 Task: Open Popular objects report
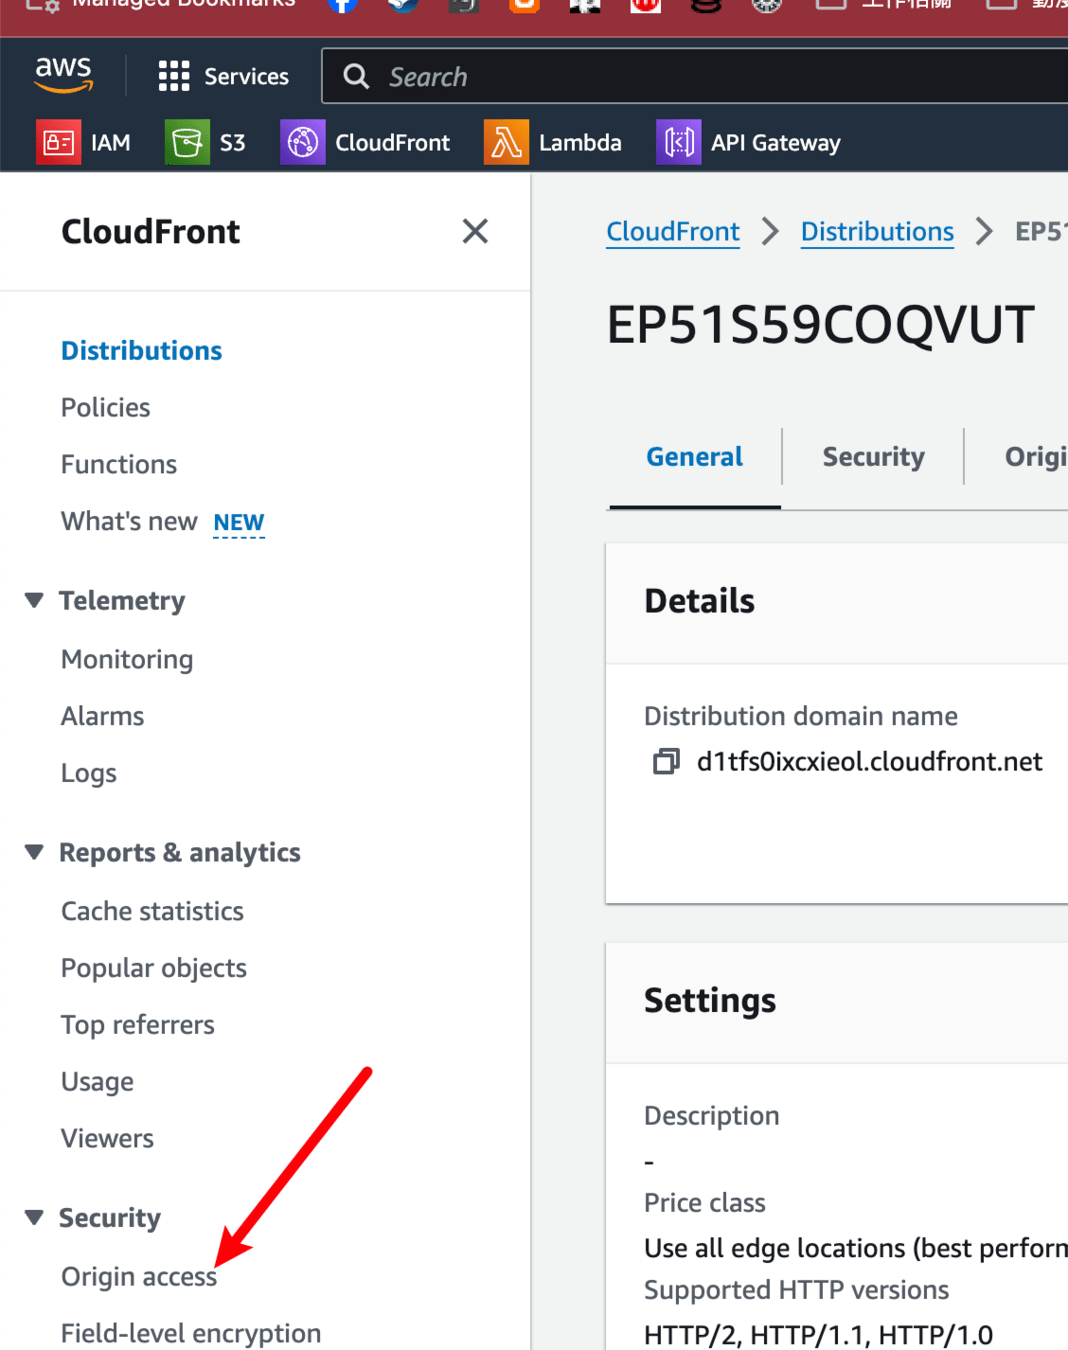153,969
